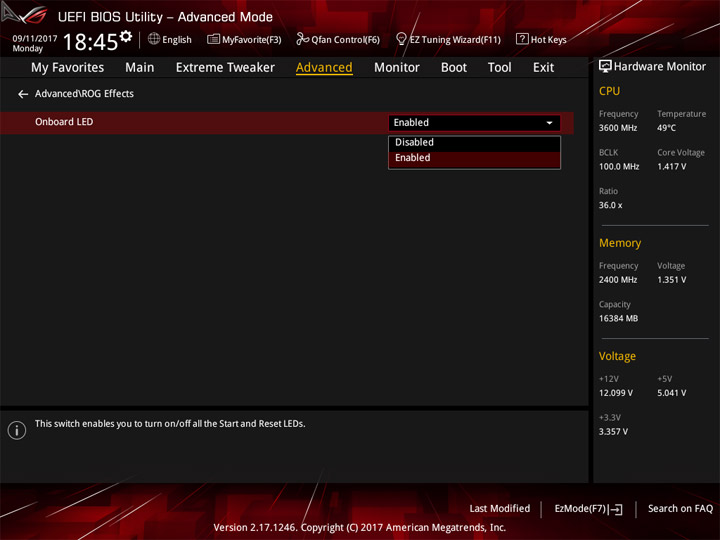This screenshot has height=540, width=720.
Task: Click the CPU section heading
Action: click(609, 91)
